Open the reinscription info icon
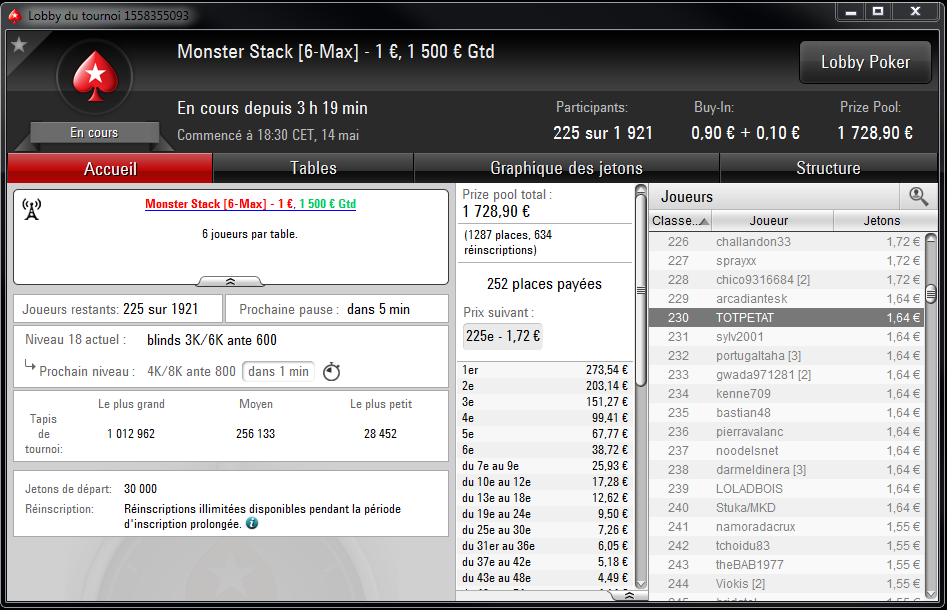The height and width of the screenshot is (610, 947). (x=252, y=524)
